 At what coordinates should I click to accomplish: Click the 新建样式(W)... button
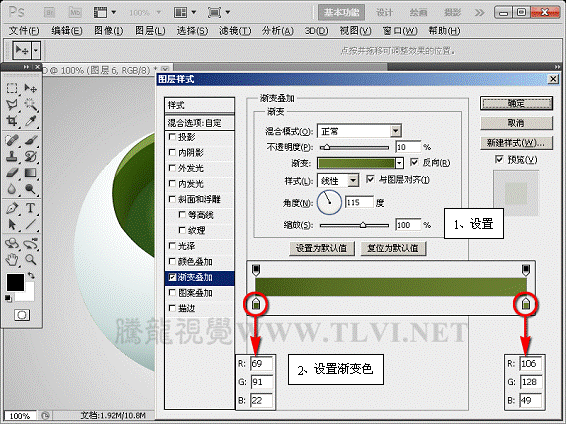coord(516,143)
